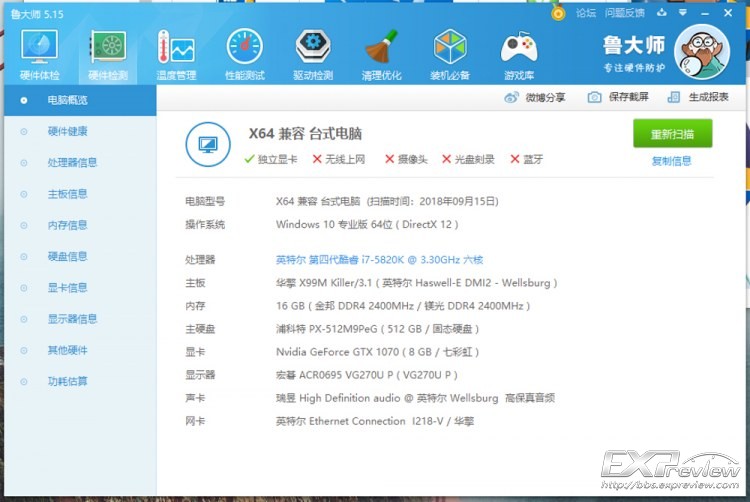The image size is (750, 502).
Task: Click the GeForce GTX 1070 text
Action: pyautogui.click(x=377, y=352)
